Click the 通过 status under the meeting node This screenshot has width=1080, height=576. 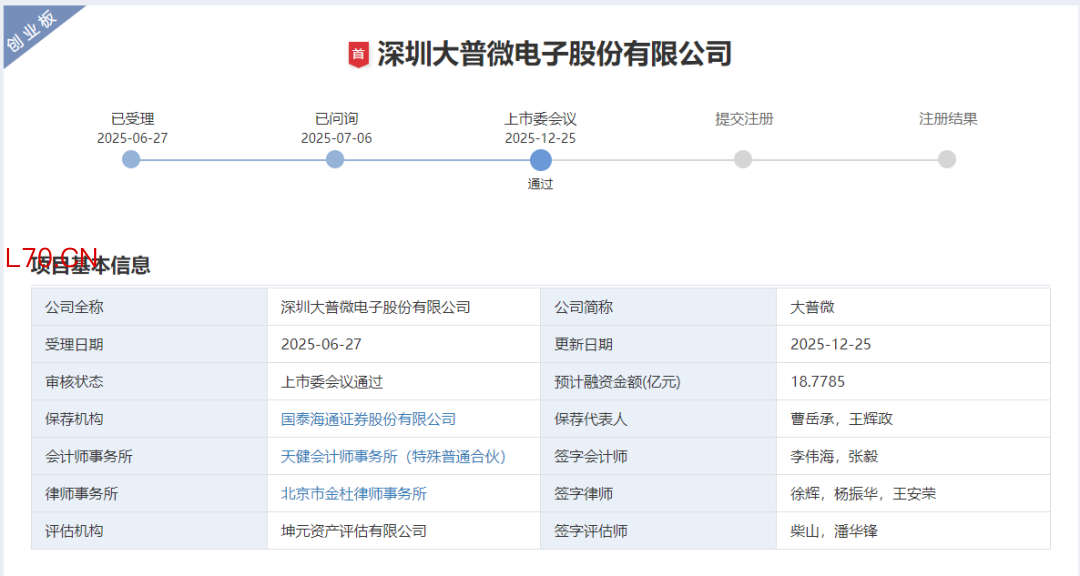pyautogui.click(x=541, y=184)
